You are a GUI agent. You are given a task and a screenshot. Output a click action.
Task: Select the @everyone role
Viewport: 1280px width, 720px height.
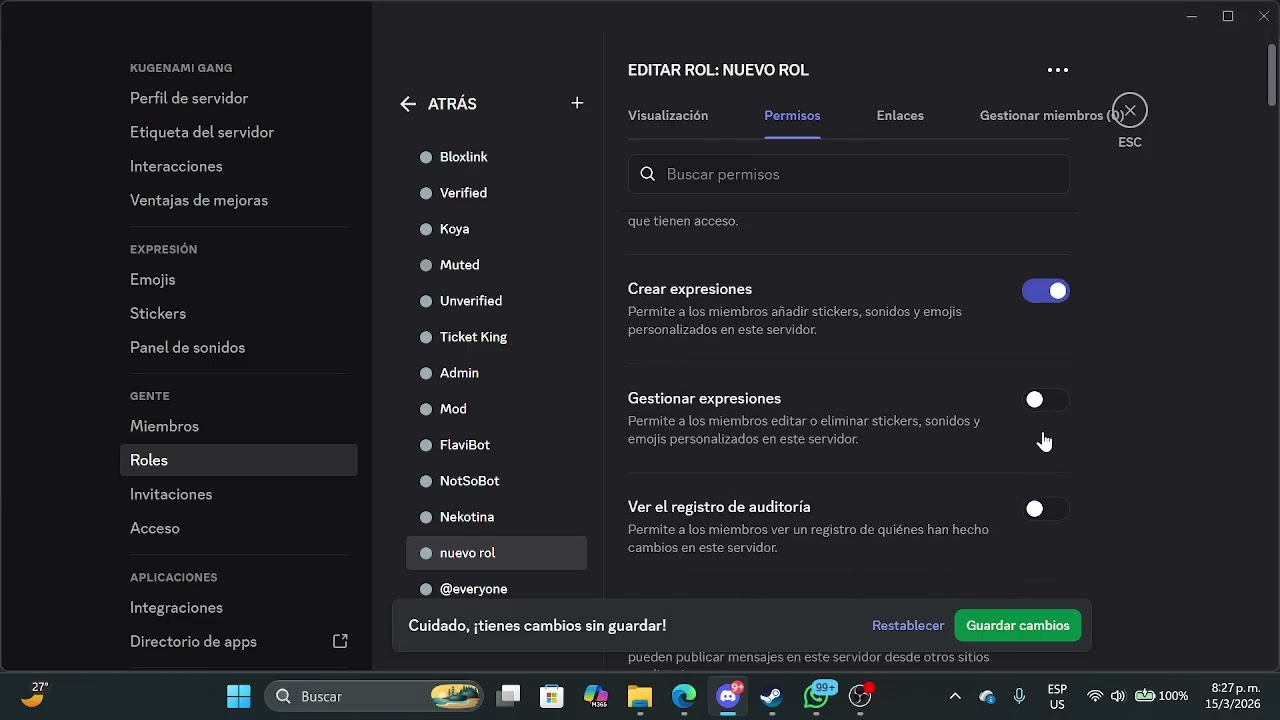[x=496, y=589]
